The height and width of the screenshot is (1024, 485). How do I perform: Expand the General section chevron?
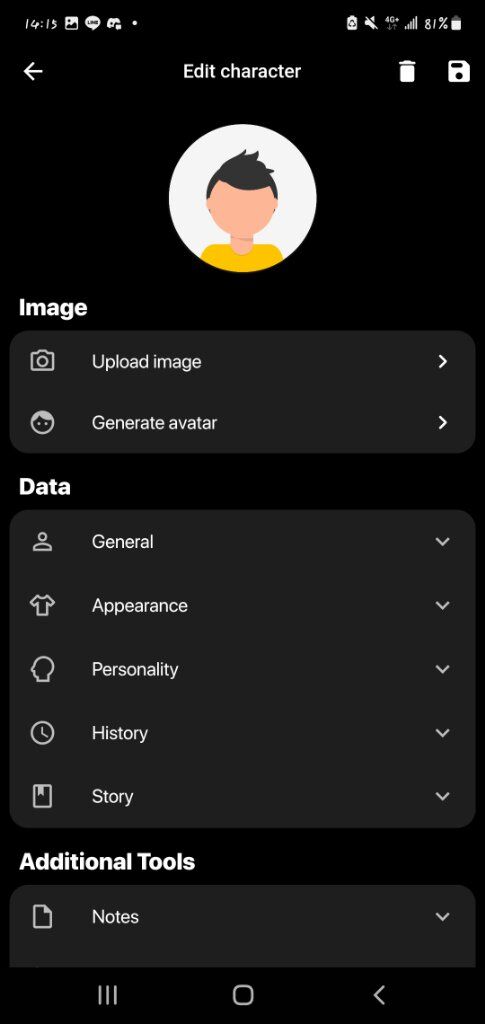(x=443, y=541)
